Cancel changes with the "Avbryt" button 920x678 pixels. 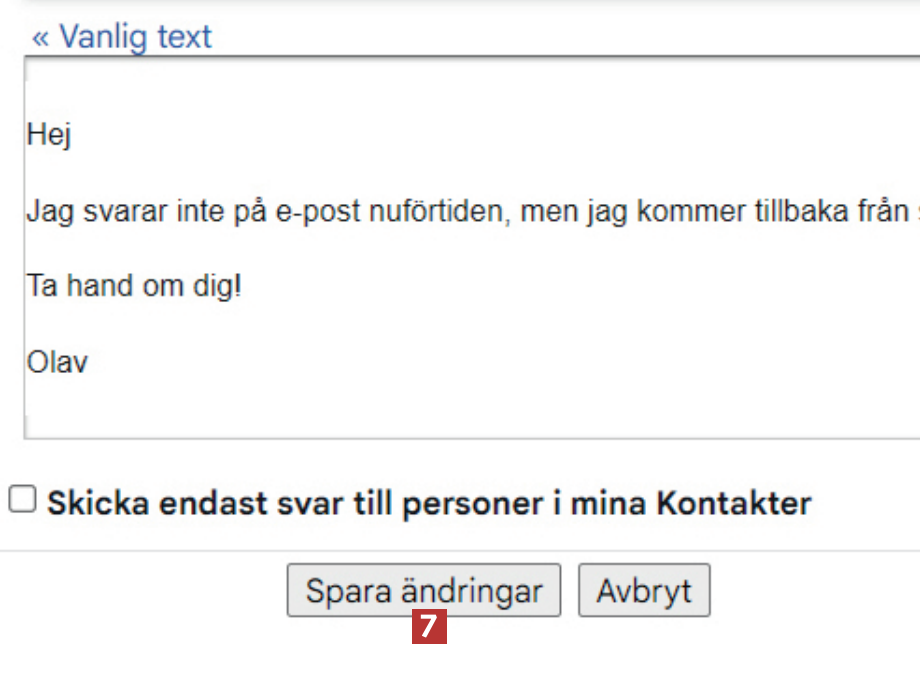[x=644, y=591]
